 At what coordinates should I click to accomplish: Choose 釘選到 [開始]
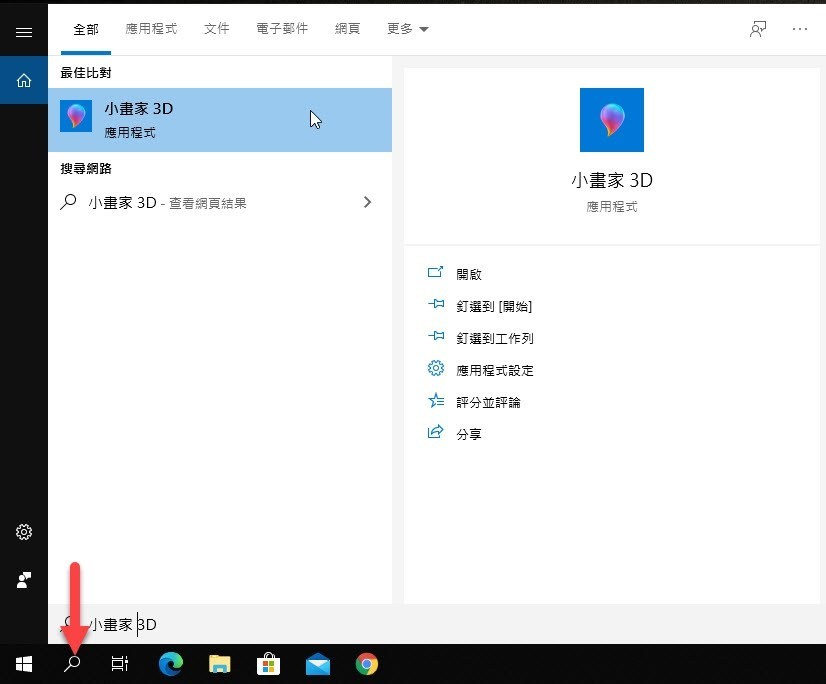(x=494, y=306)
